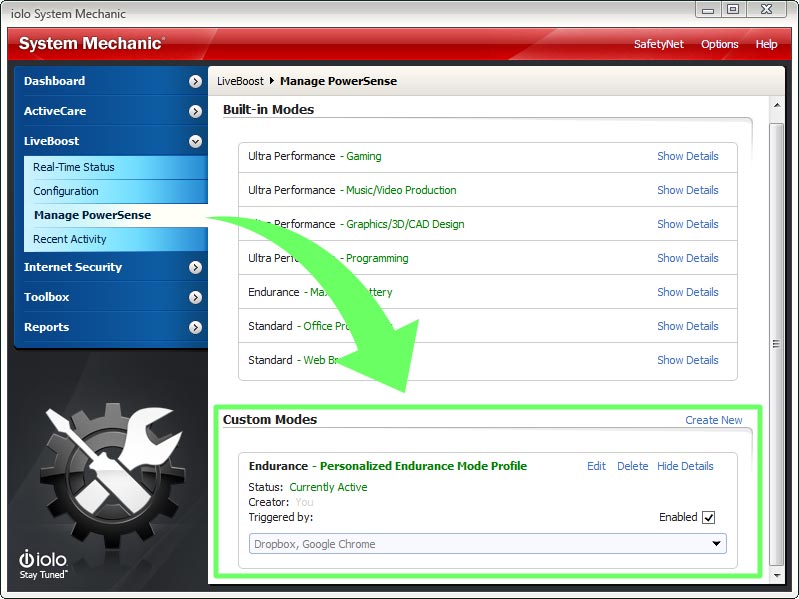
Task: Open Internet Security in the sidebar
Action: (x=73, y=267)
